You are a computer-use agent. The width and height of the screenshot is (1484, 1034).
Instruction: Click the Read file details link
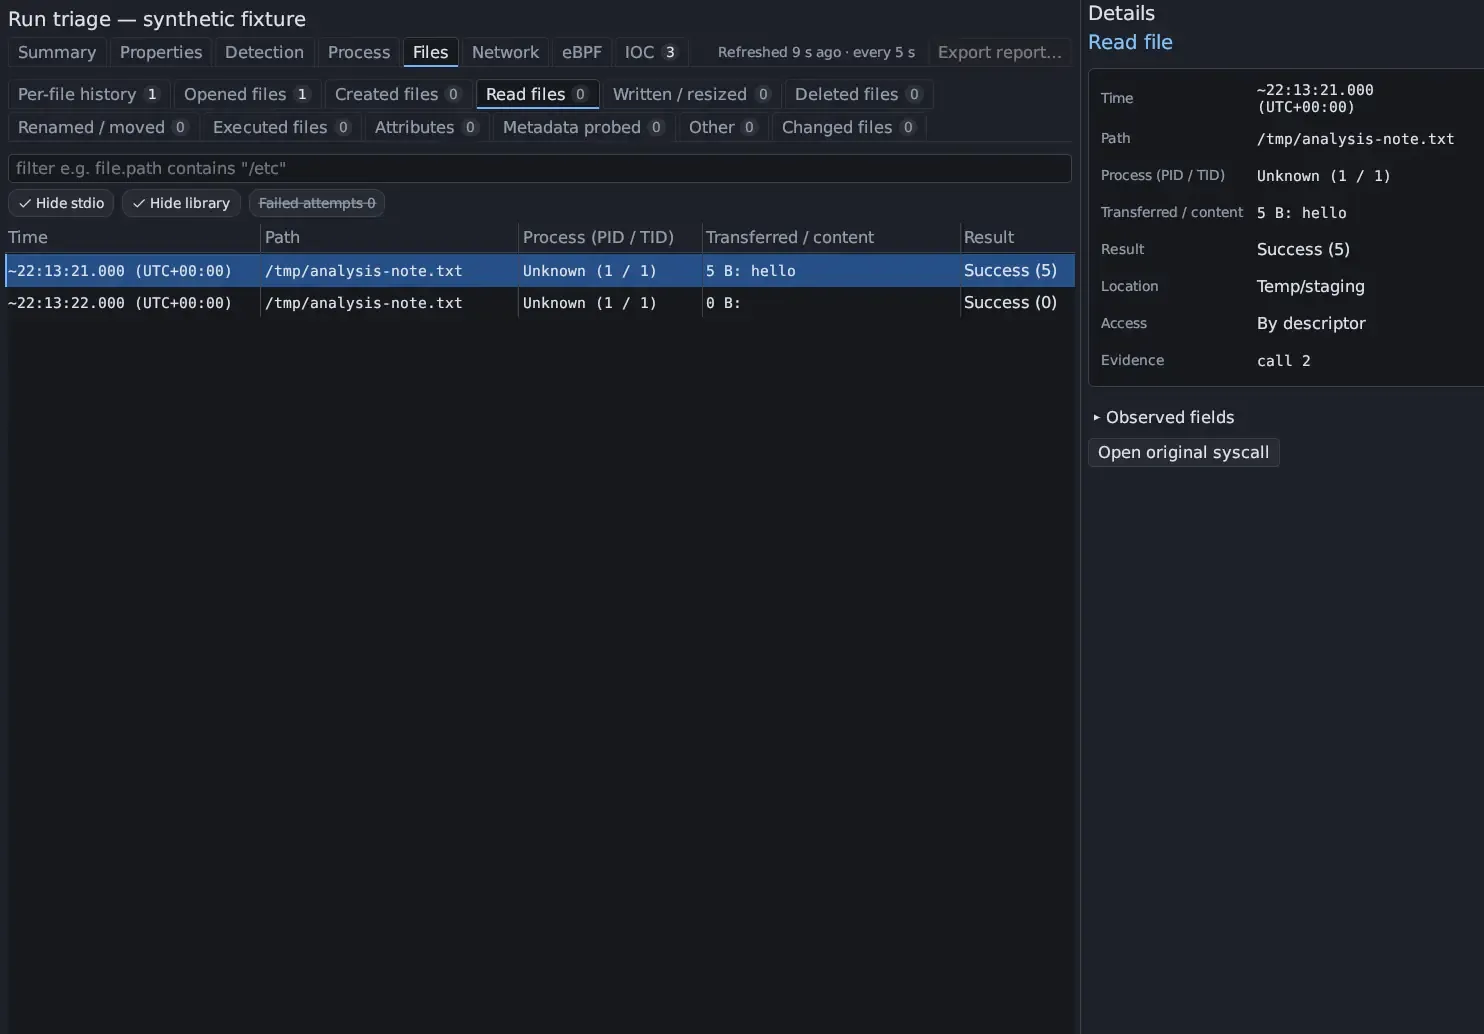[x=1130, y=42]
